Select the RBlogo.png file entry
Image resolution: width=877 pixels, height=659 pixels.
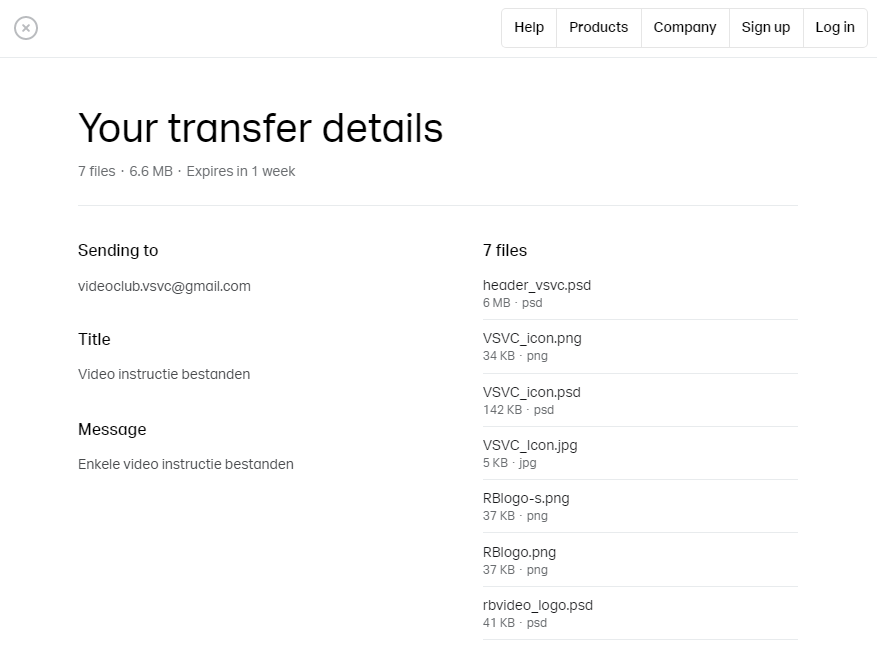(640, 560)
